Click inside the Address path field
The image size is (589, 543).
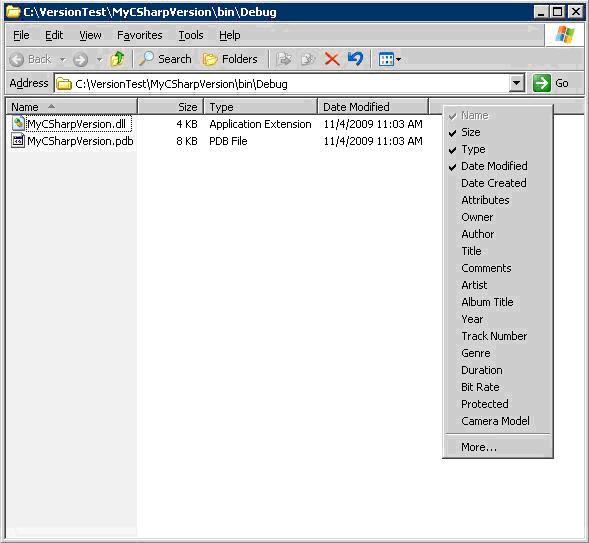[282, 84]
